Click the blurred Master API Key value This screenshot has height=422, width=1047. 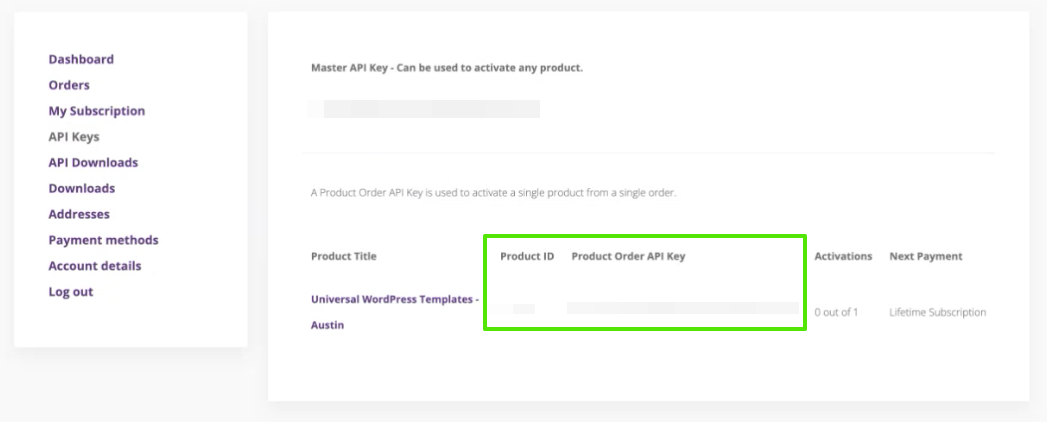pyautogui.click(x=425, y=109)
